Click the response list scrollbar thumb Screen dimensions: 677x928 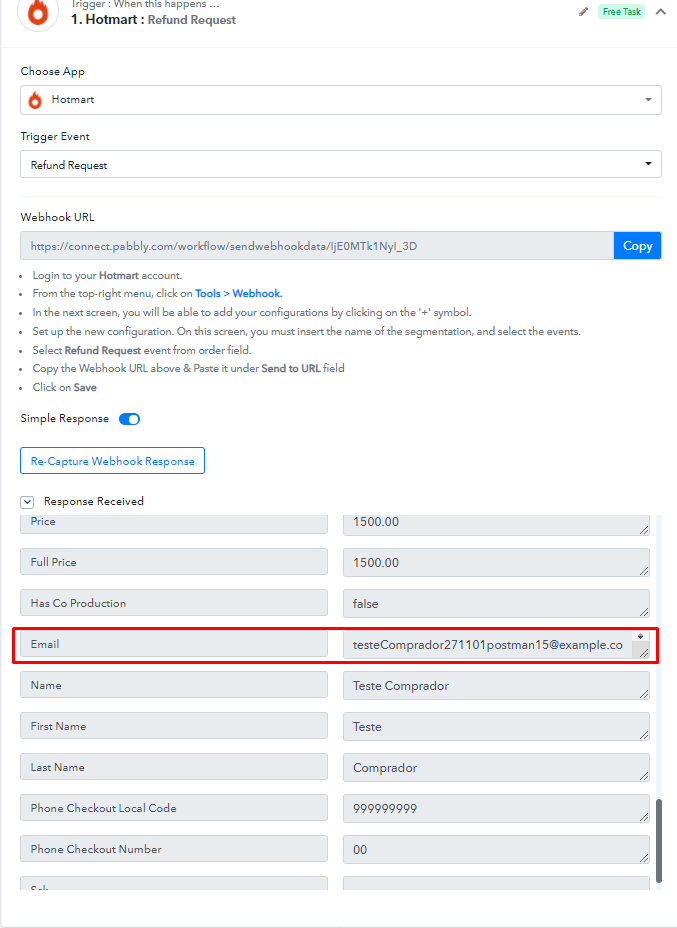click(x=659, y=840)
